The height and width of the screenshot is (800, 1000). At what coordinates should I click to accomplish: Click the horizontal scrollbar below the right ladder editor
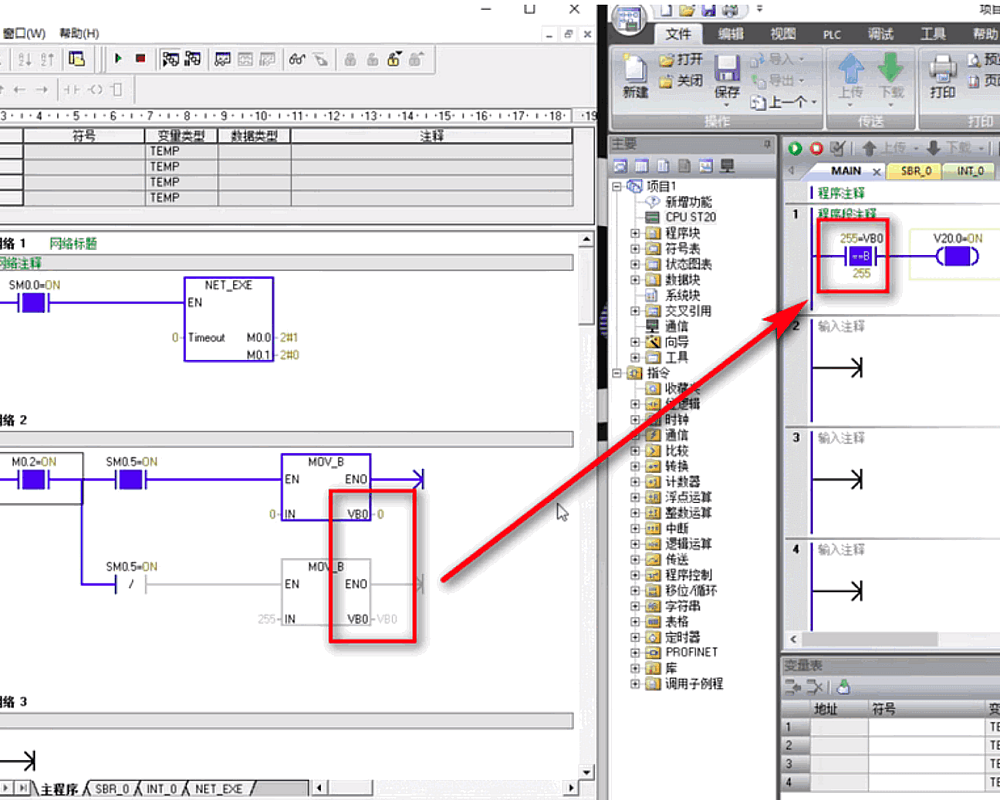890,639
